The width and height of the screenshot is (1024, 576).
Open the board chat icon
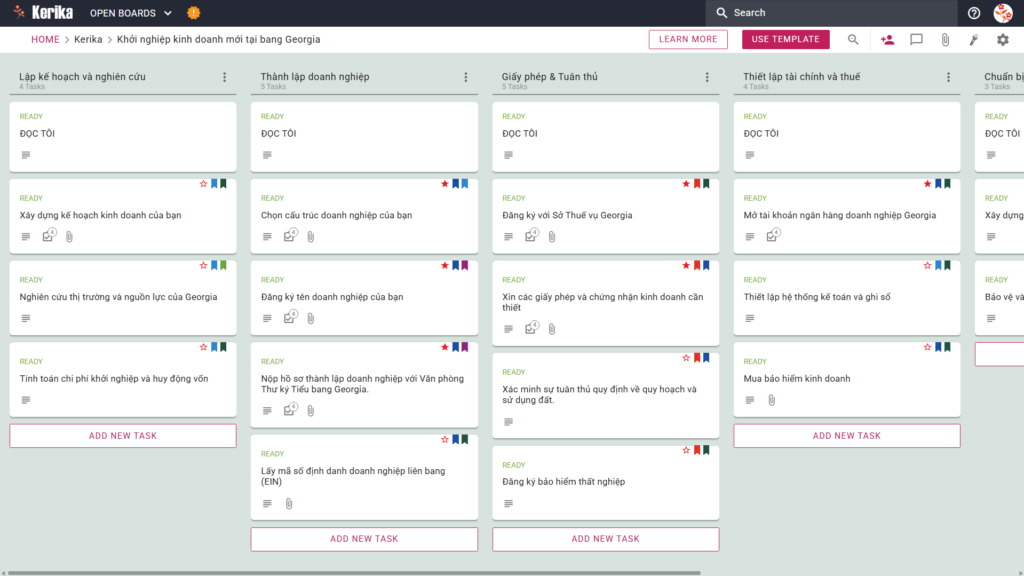(x=916, y=39)
